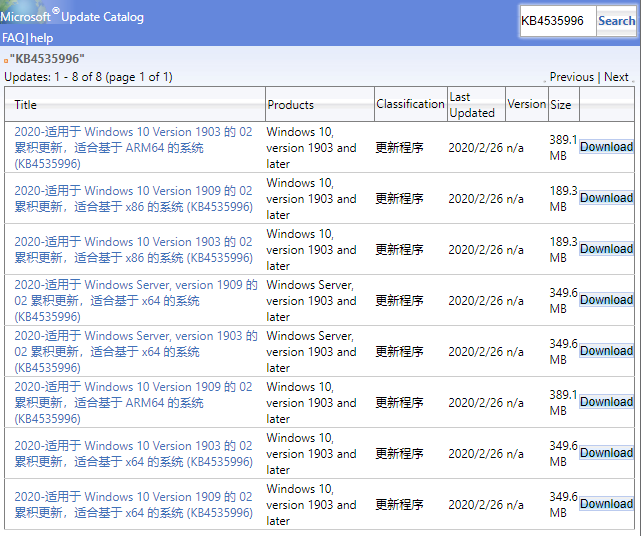
Task: Download the Windows 10 1909 x86 update
Action: [606, 198]
